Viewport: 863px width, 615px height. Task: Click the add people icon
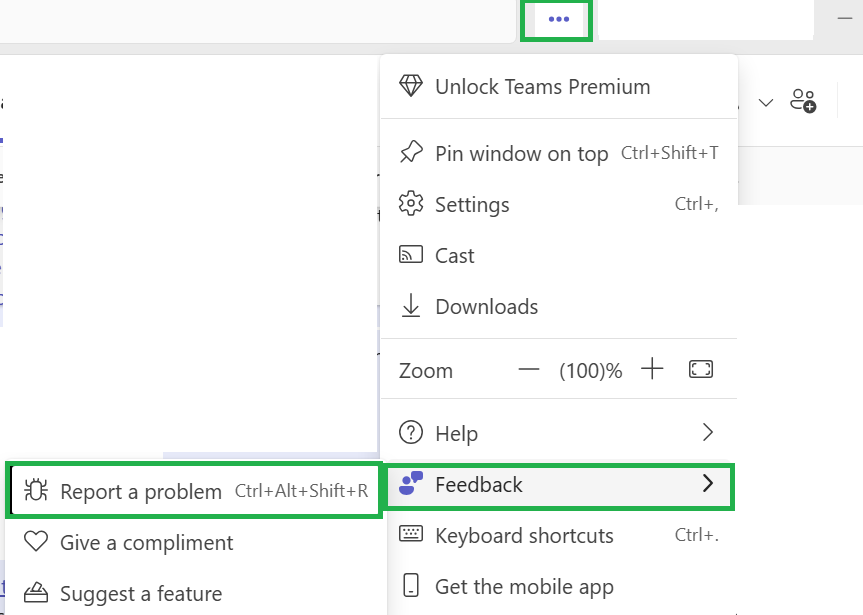pyautogui.click(x=803, y=101)
